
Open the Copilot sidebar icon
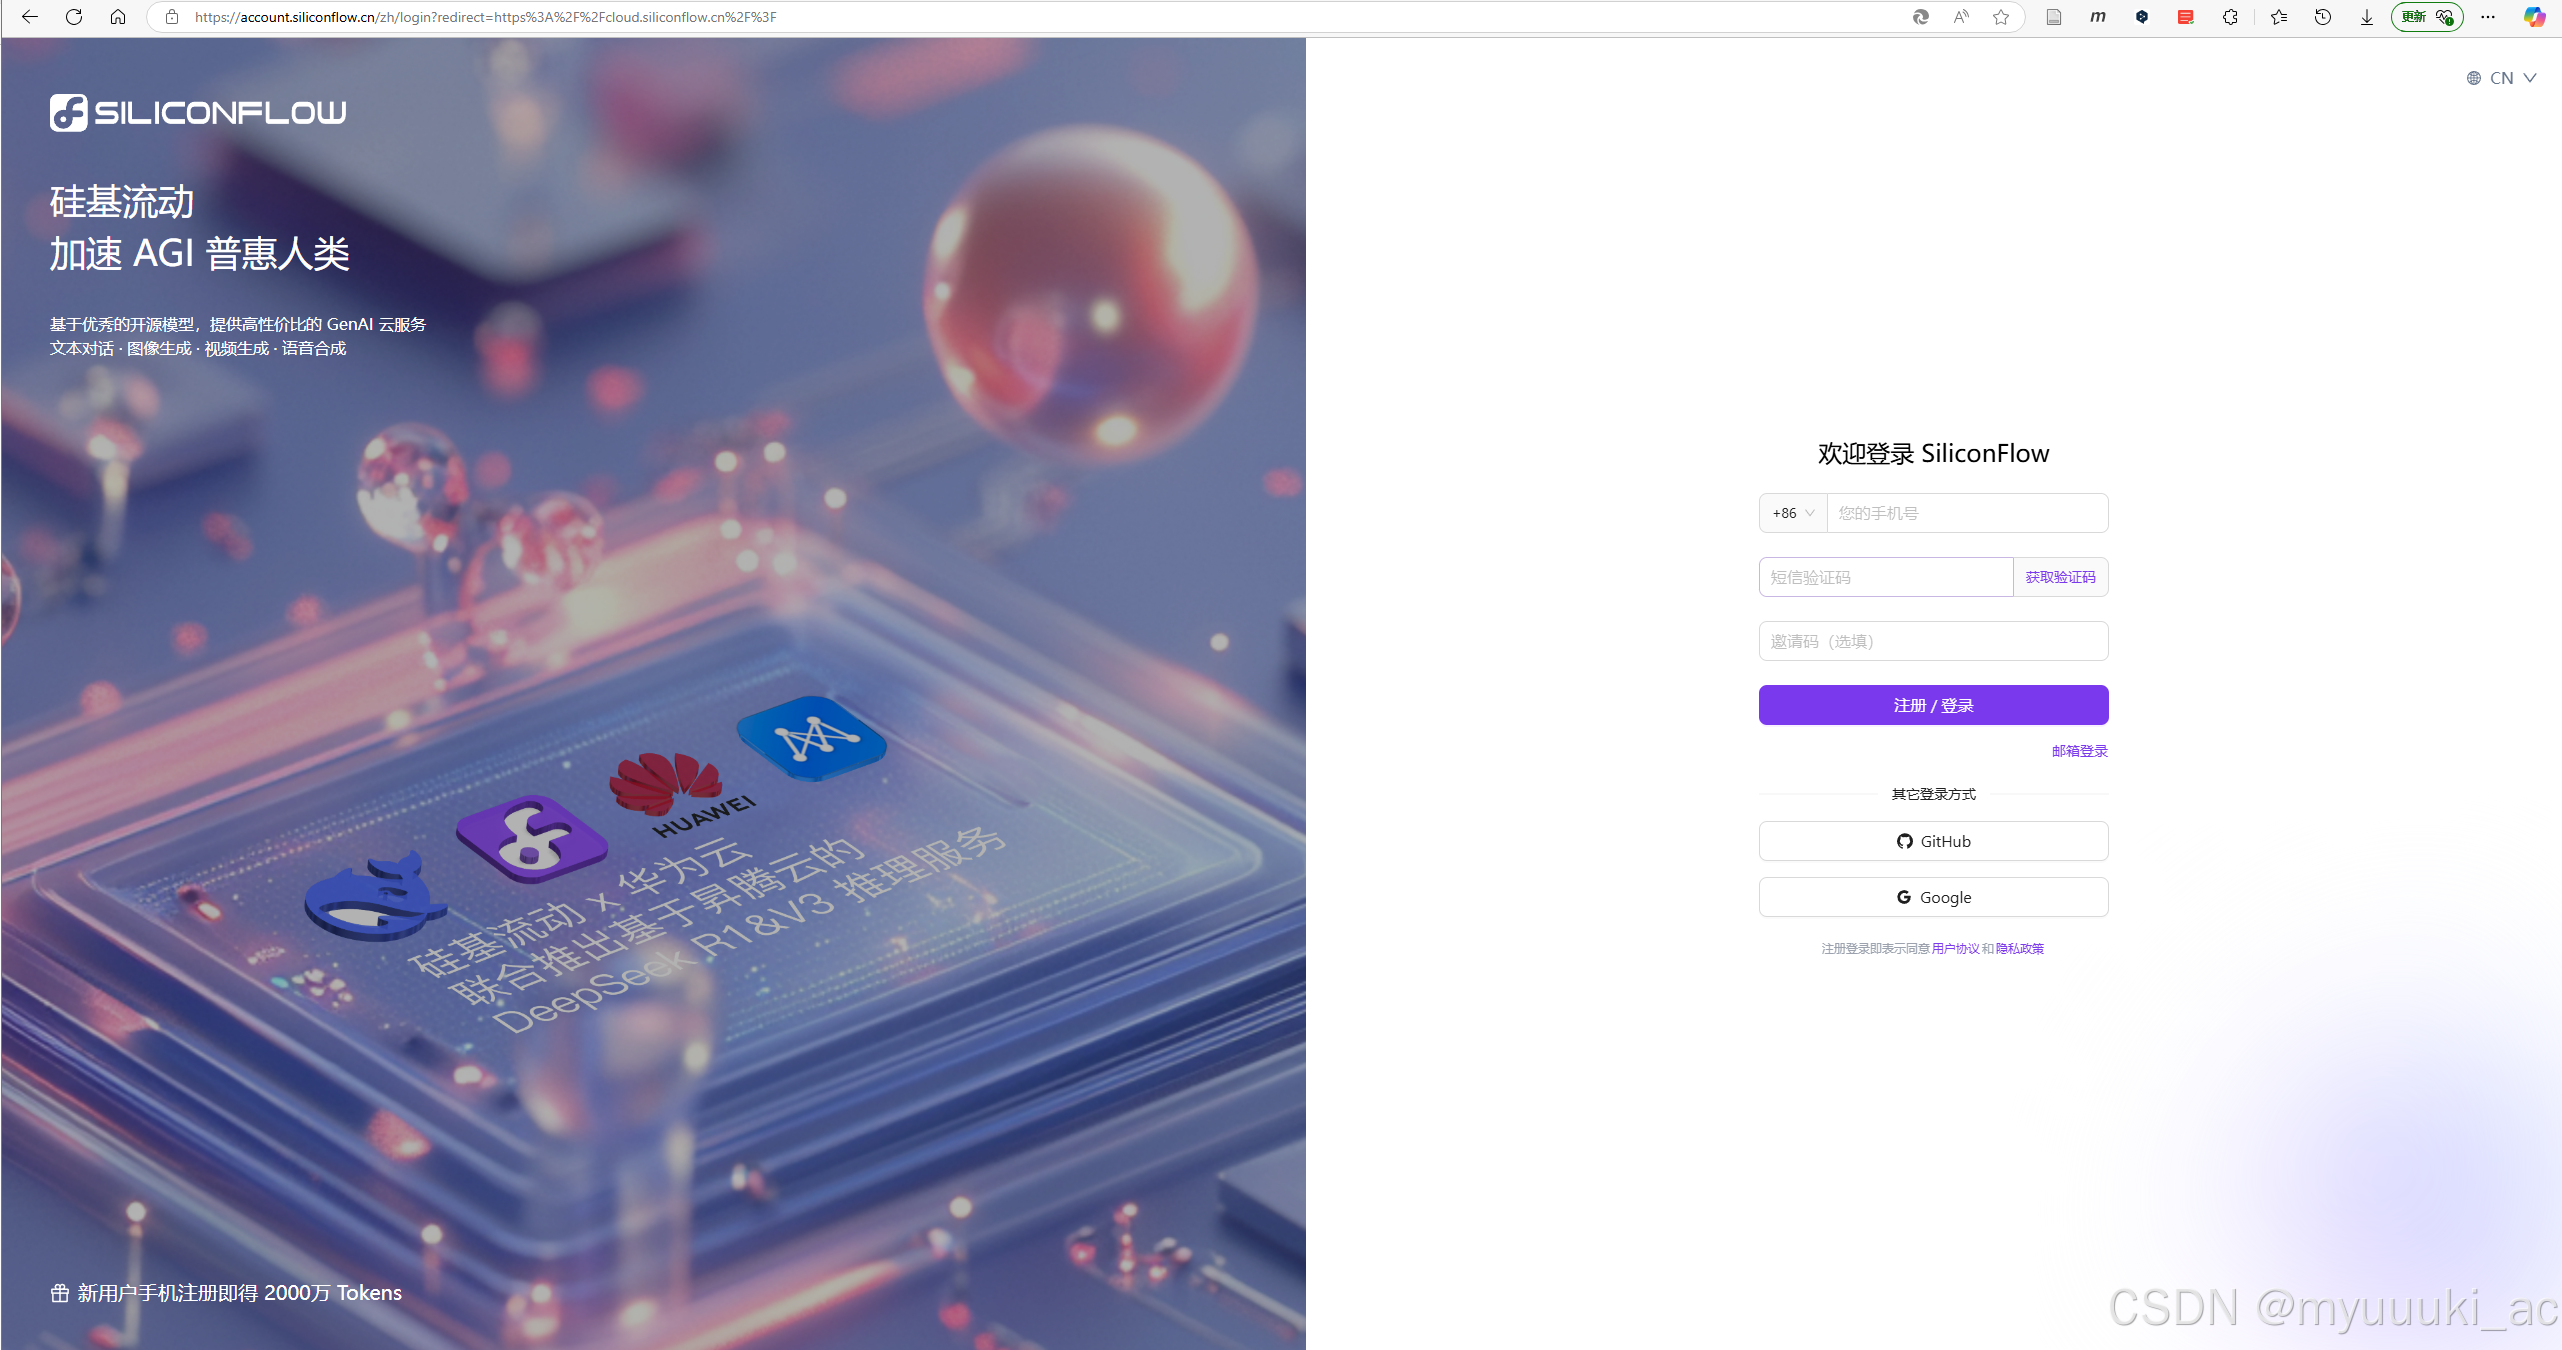pyautogui.click(x=2534, y=17)
